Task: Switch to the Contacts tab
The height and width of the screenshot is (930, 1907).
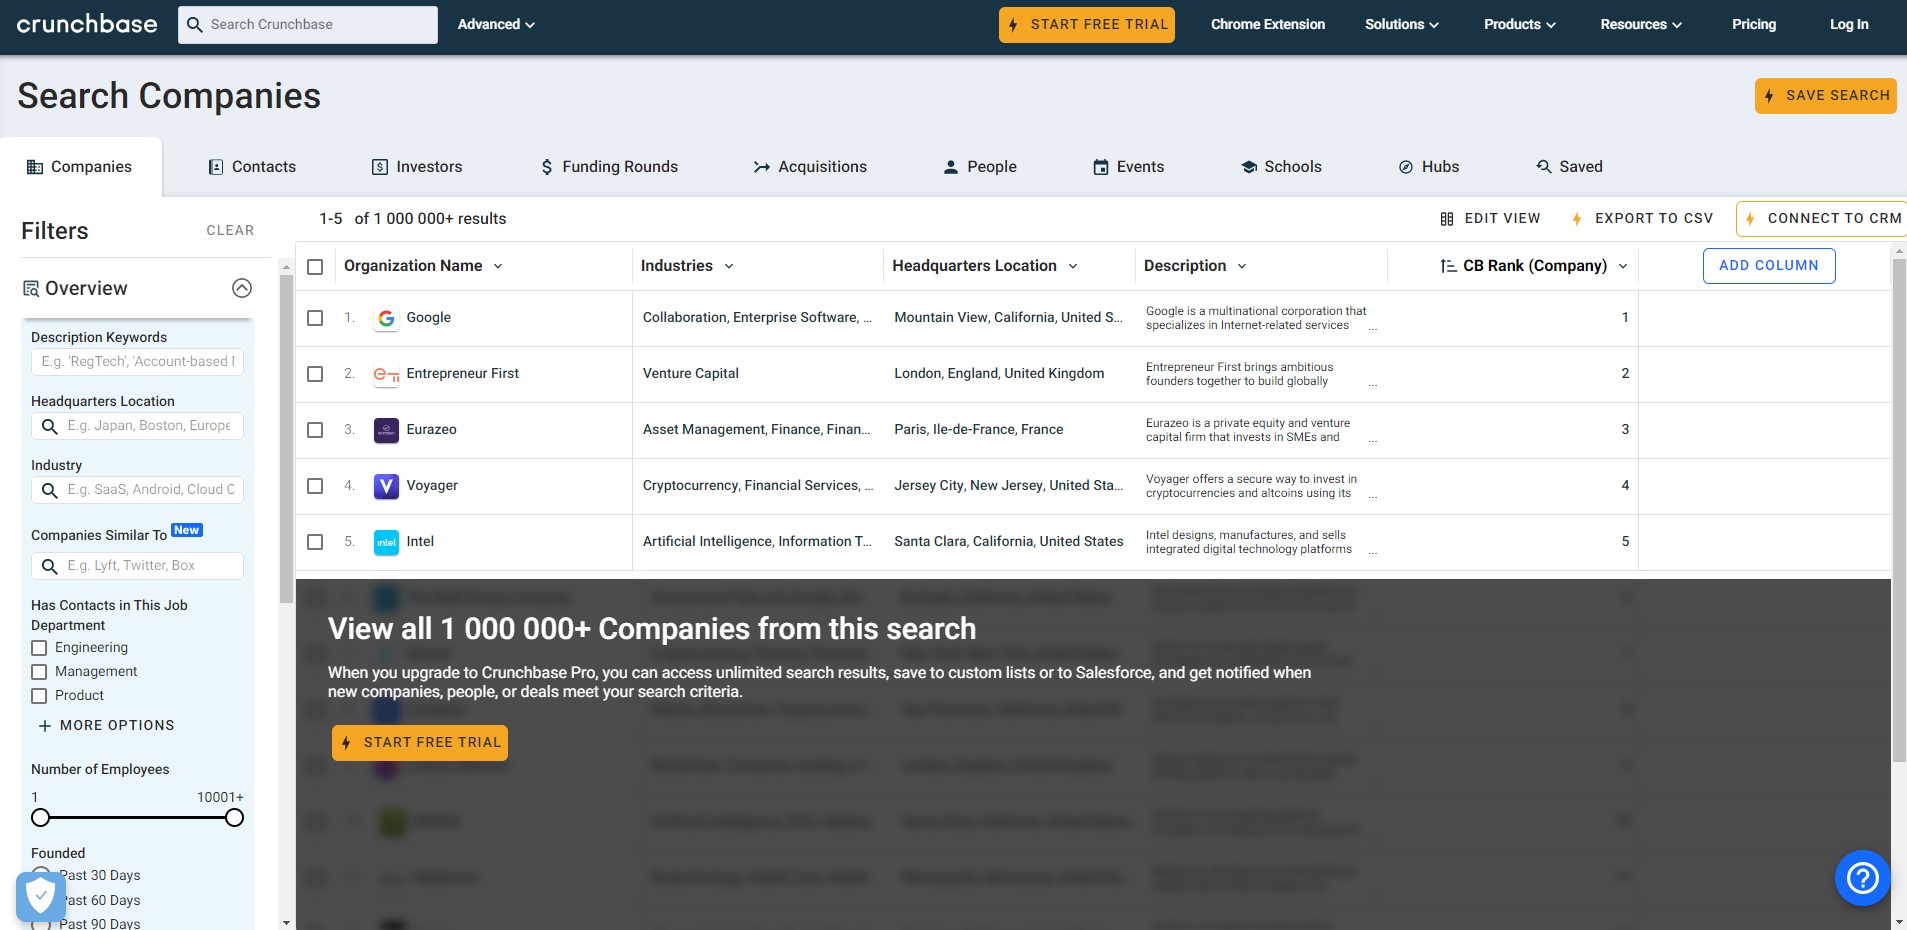Action: 252,167
